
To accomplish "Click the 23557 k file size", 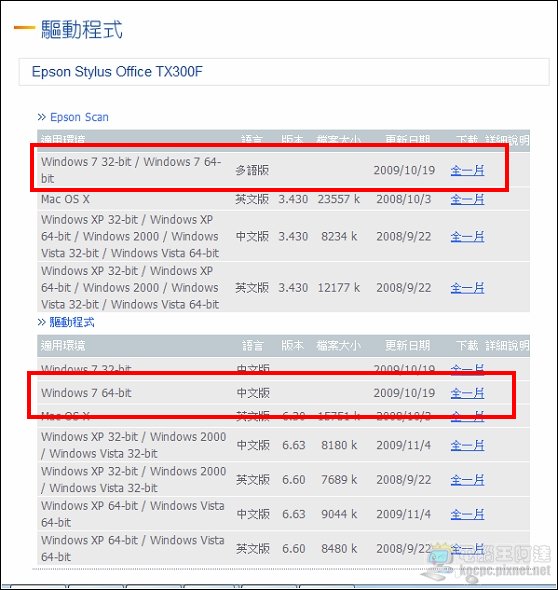I will pyautogui.click(x=339, y=199).
